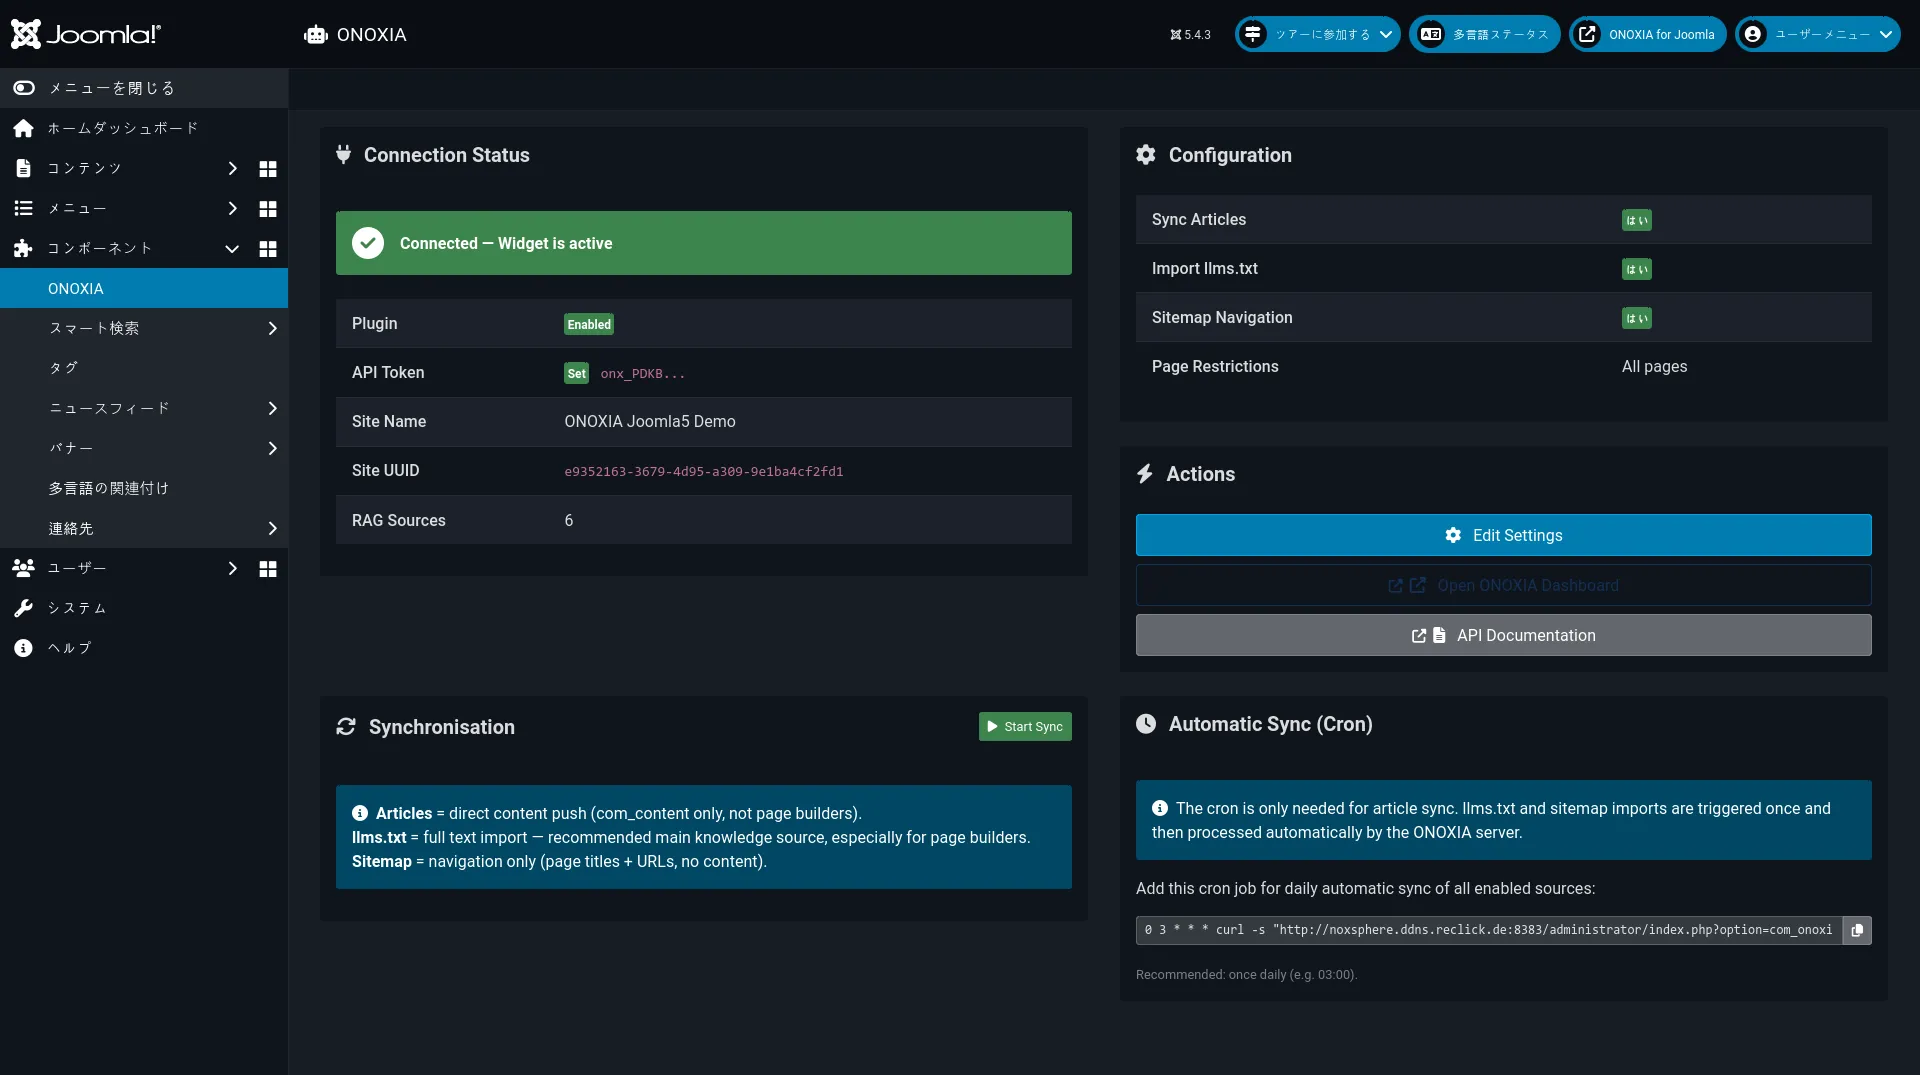Click the Actions lightning bolt icon
The width and height of the screenshot is (1920, 1075).
click(1145, 474)
